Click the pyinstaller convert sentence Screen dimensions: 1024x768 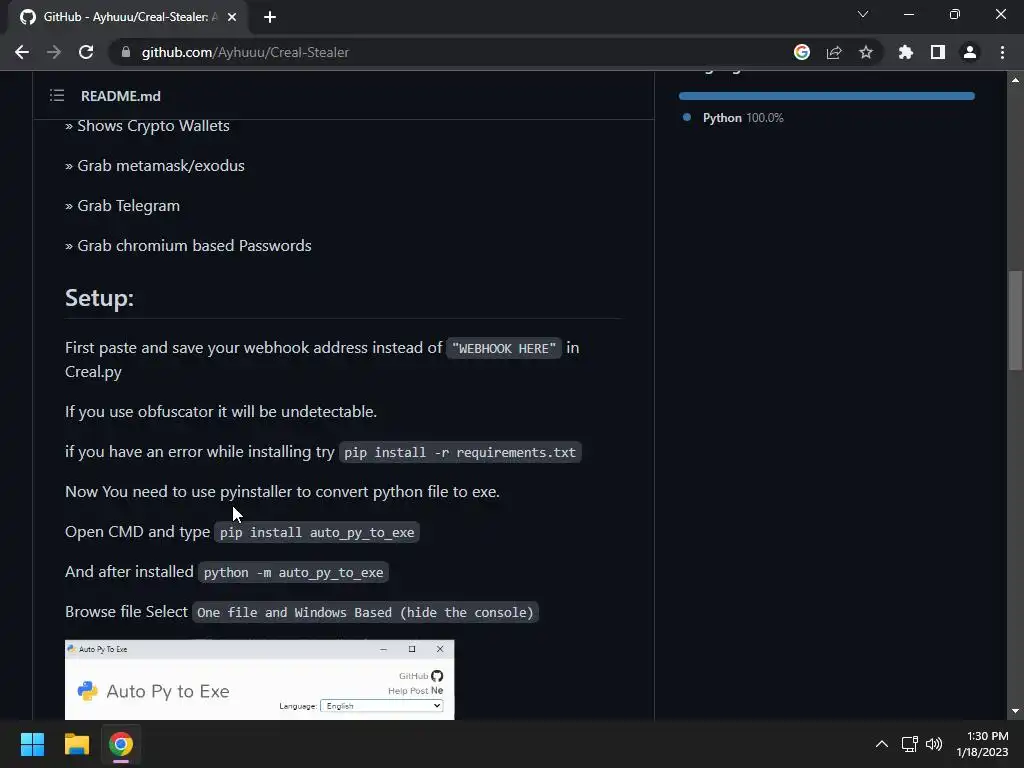(282, 492)
